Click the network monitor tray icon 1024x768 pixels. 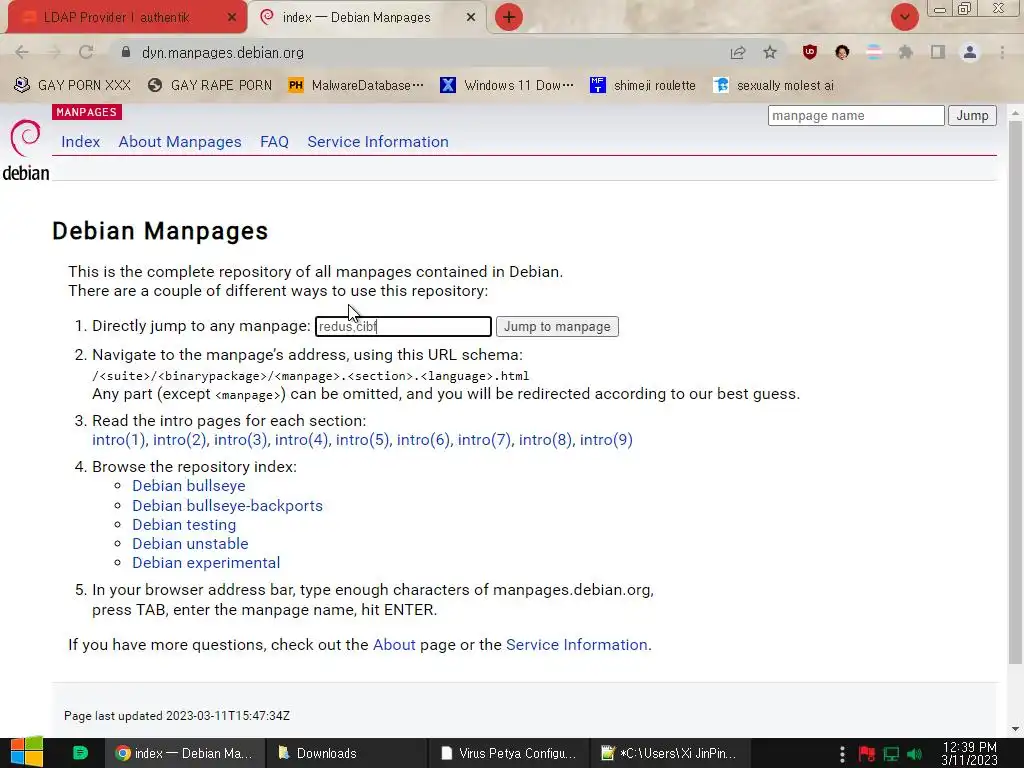pyautogui.click(x=891, y=754)
